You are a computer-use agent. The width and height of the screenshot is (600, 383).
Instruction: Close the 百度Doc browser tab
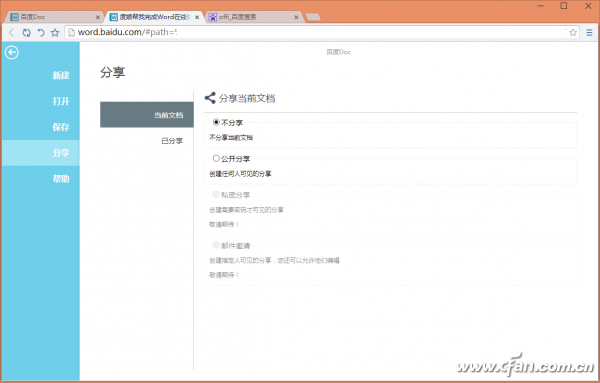(98, 17)
